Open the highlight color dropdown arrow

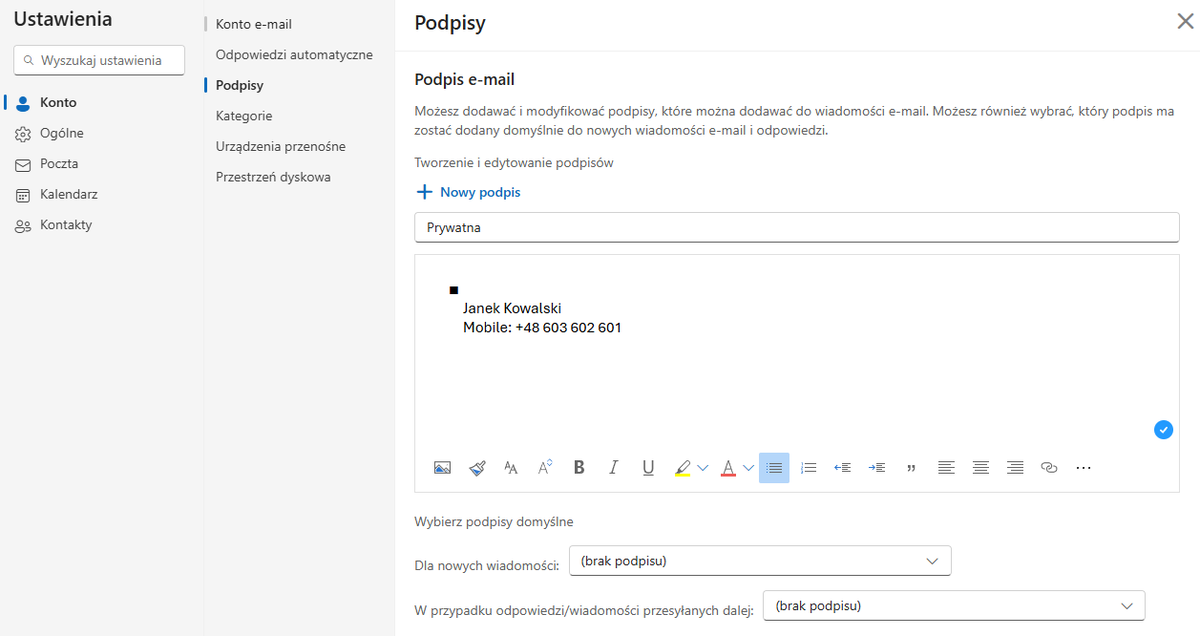[704, 467]
